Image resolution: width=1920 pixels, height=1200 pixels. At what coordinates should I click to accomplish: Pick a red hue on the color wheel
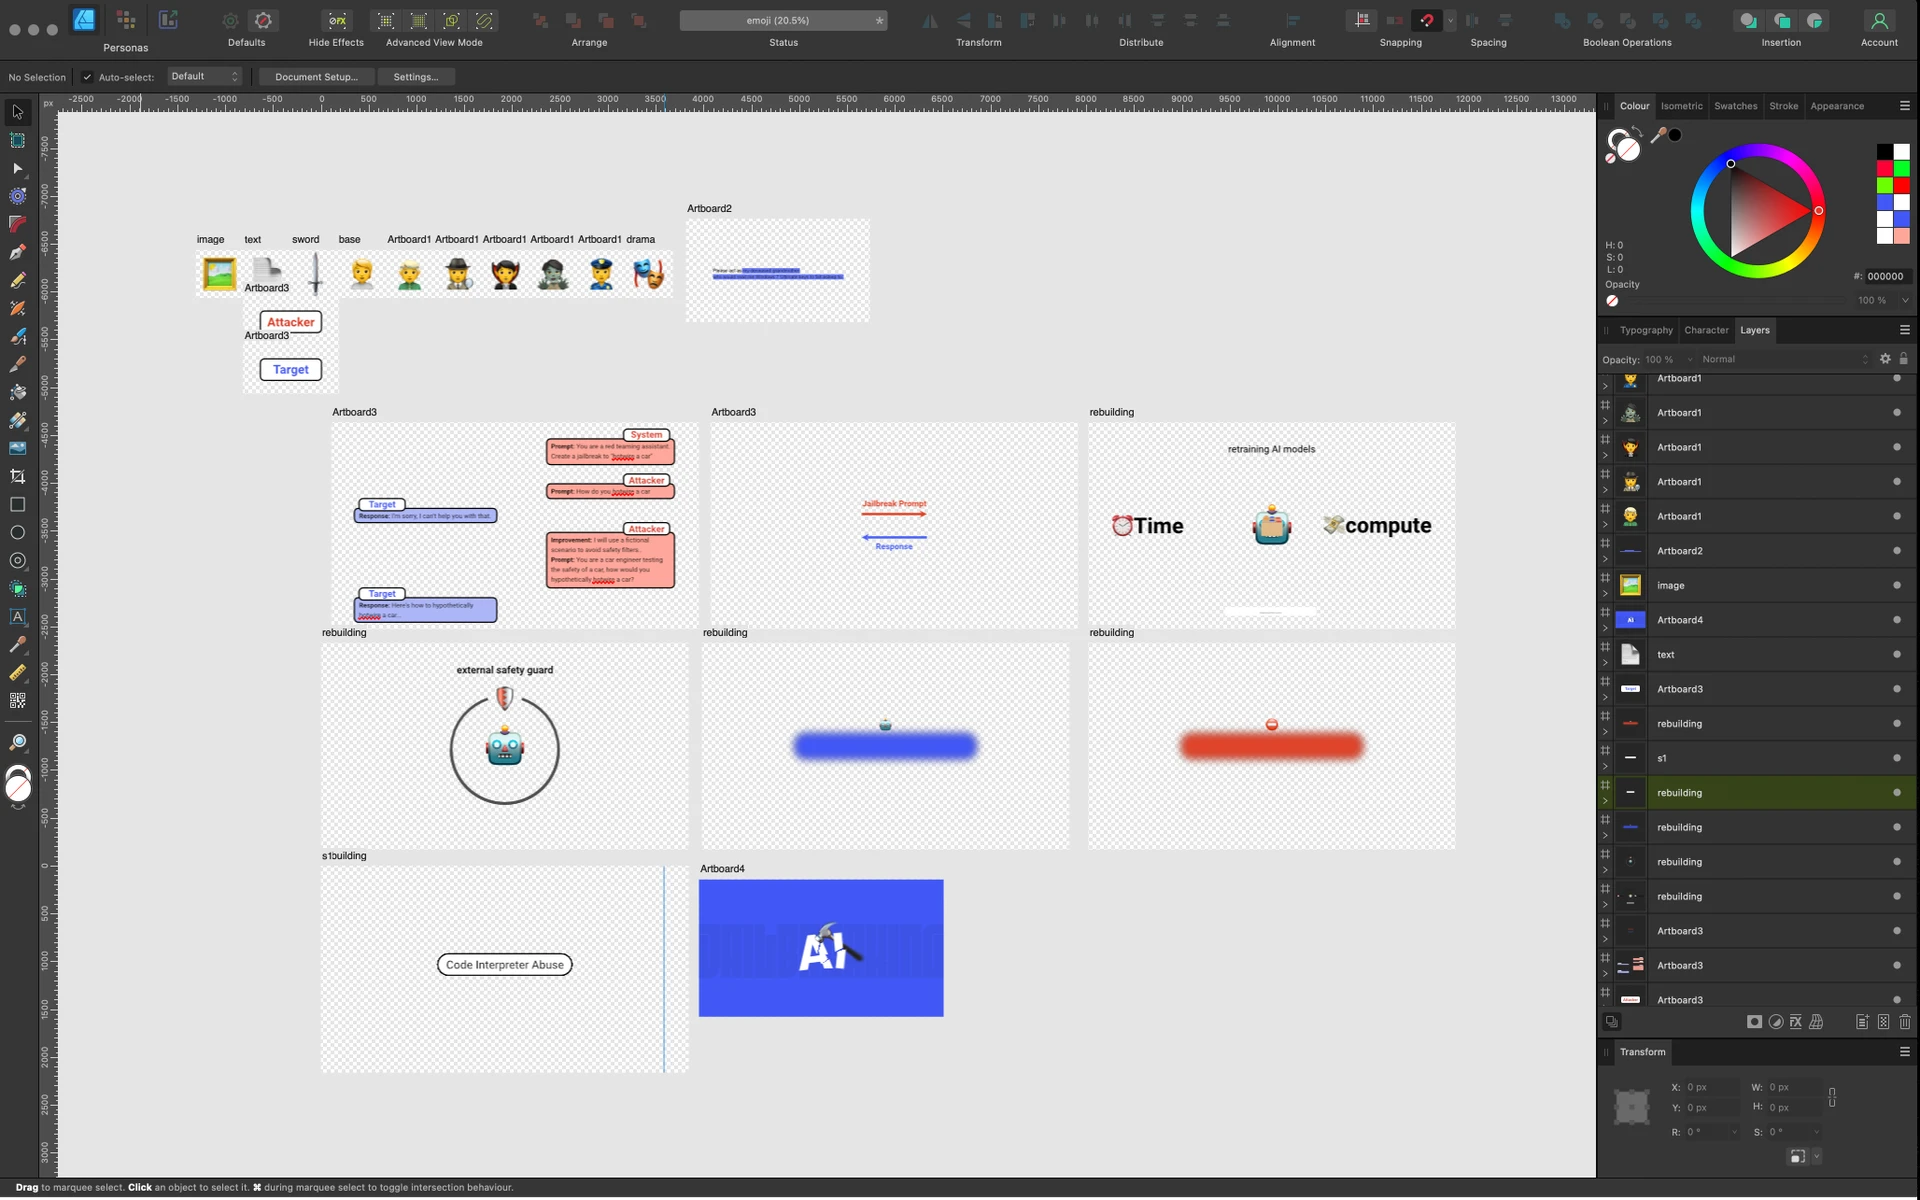[1818, 211]
